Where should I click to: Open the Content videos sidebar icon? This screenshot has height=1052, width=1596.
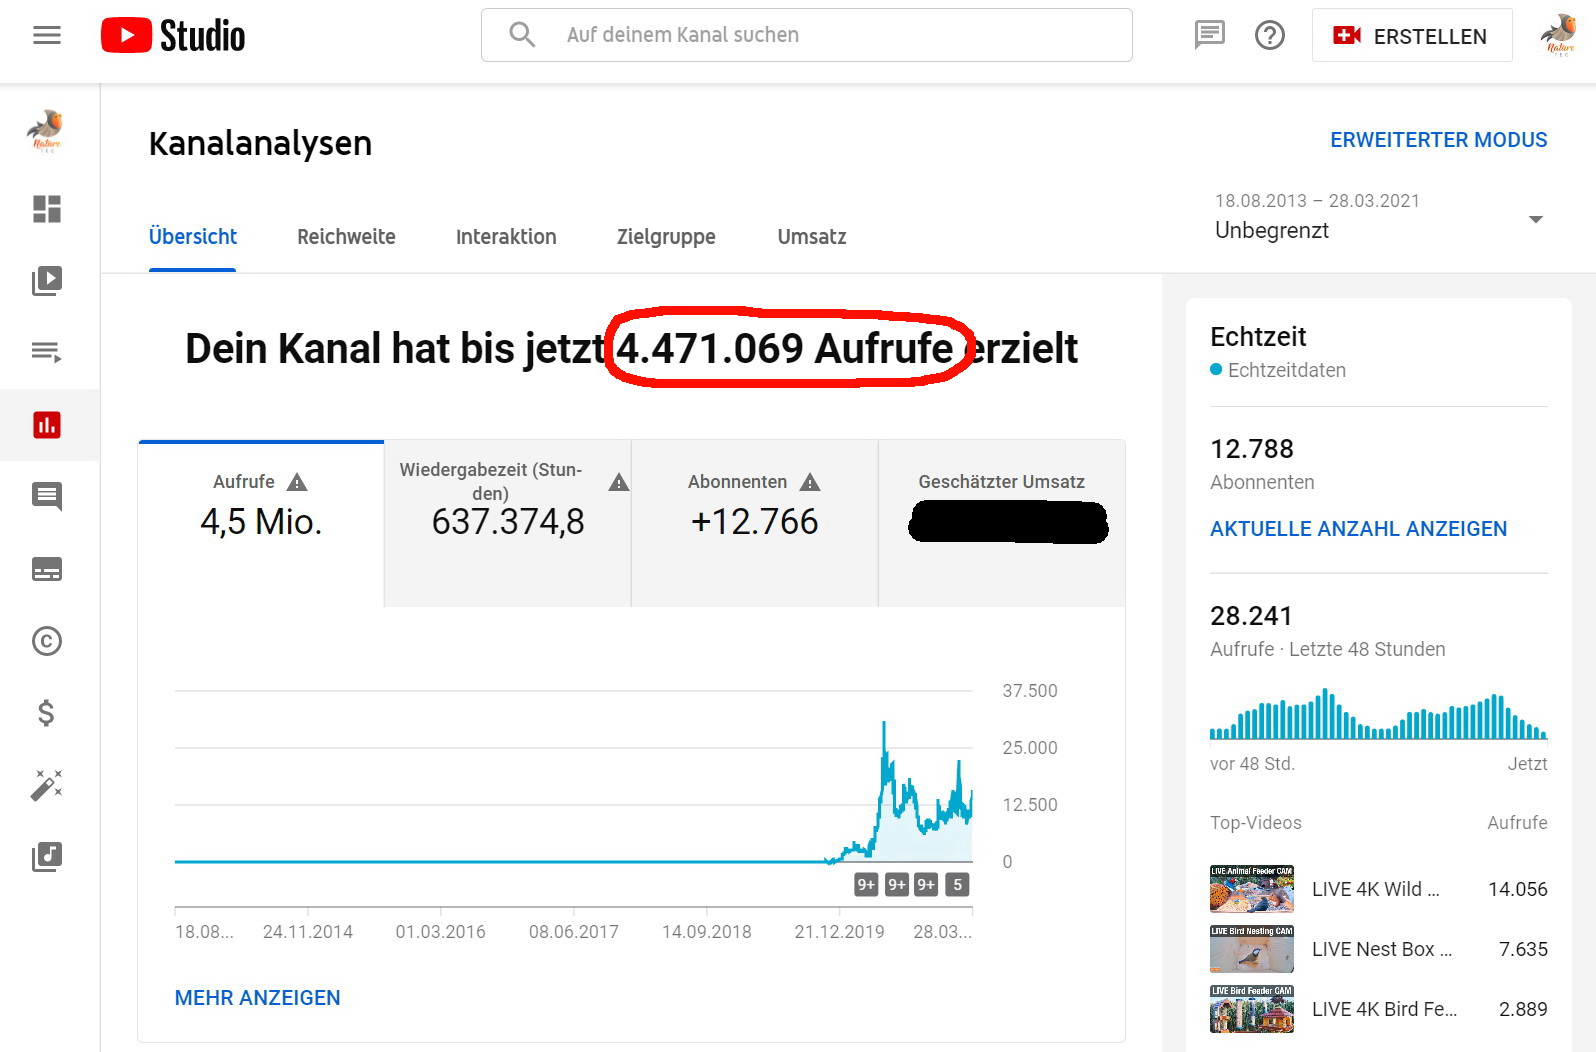point(47,281)
